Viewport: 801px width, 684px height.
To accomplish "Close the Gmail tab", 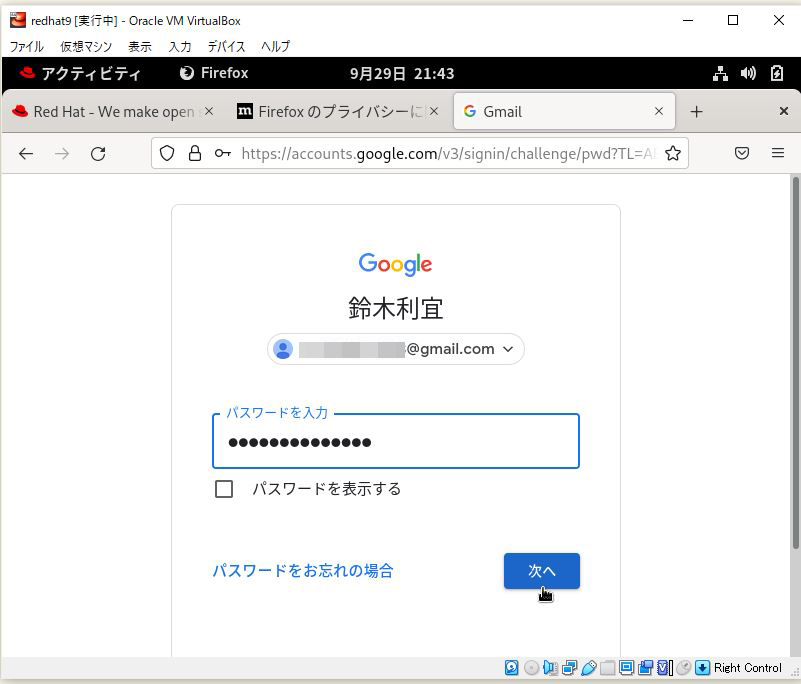I will [x=659, y=111].
